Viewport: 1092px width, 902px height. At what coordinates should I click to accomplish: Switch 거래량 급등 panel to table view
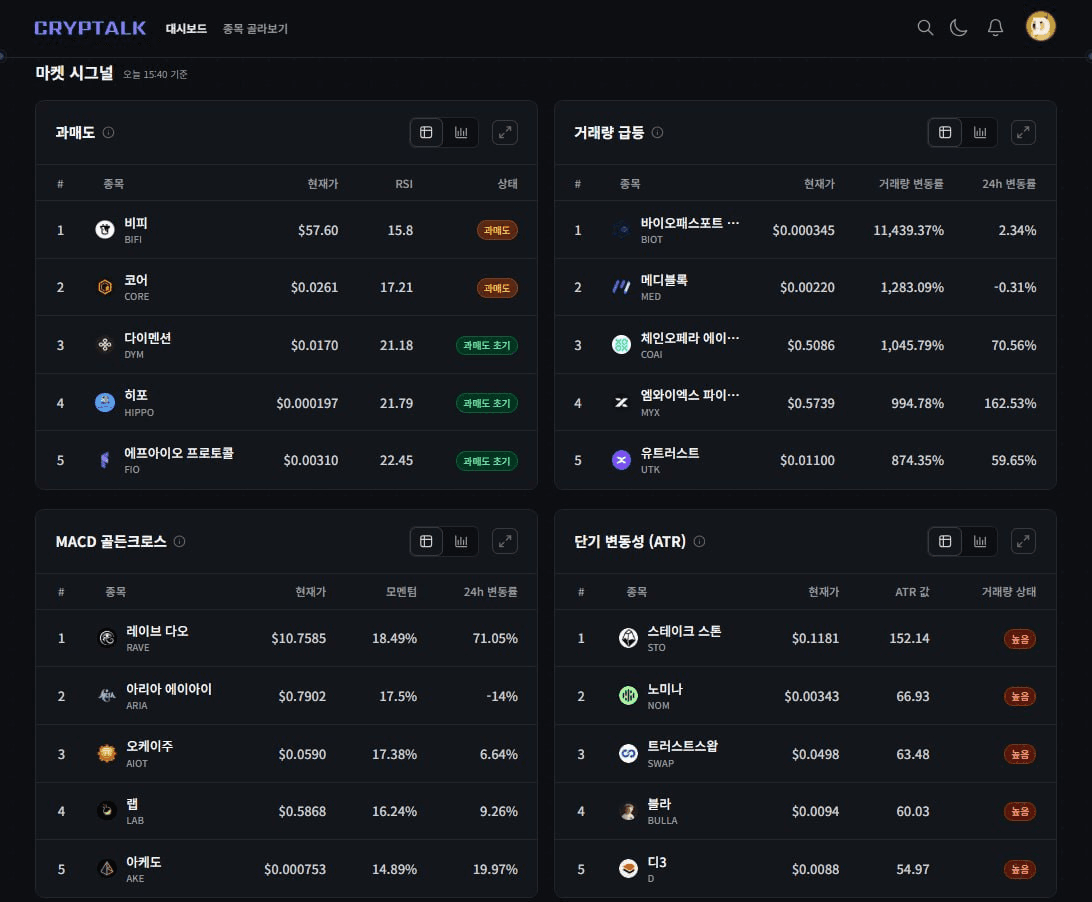tap(944, 132)
